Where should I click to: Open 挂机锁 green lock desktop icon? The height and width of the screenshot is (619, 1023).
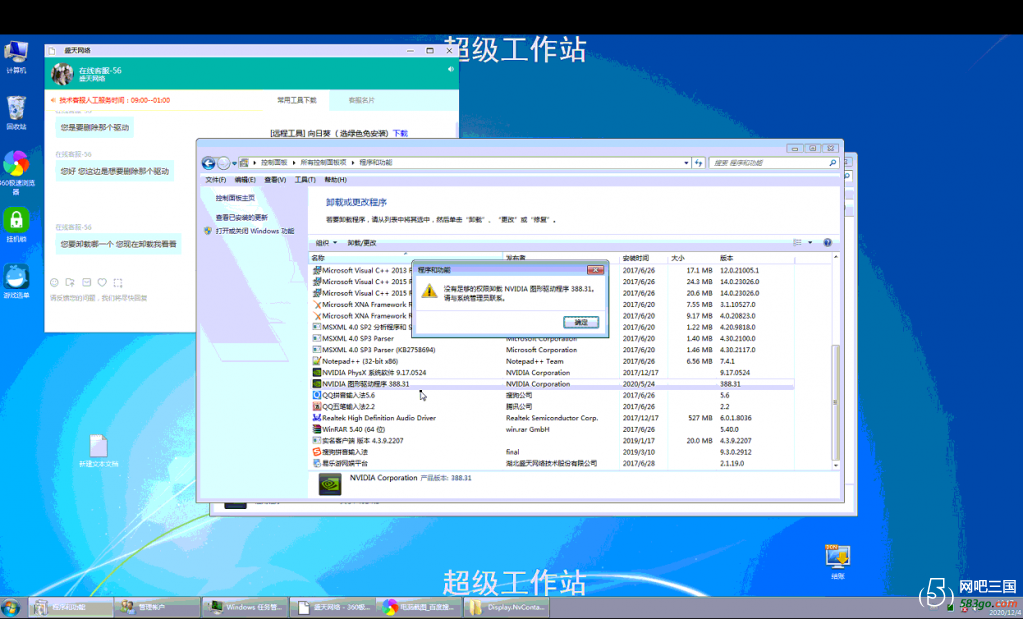(x=16, y=225)
